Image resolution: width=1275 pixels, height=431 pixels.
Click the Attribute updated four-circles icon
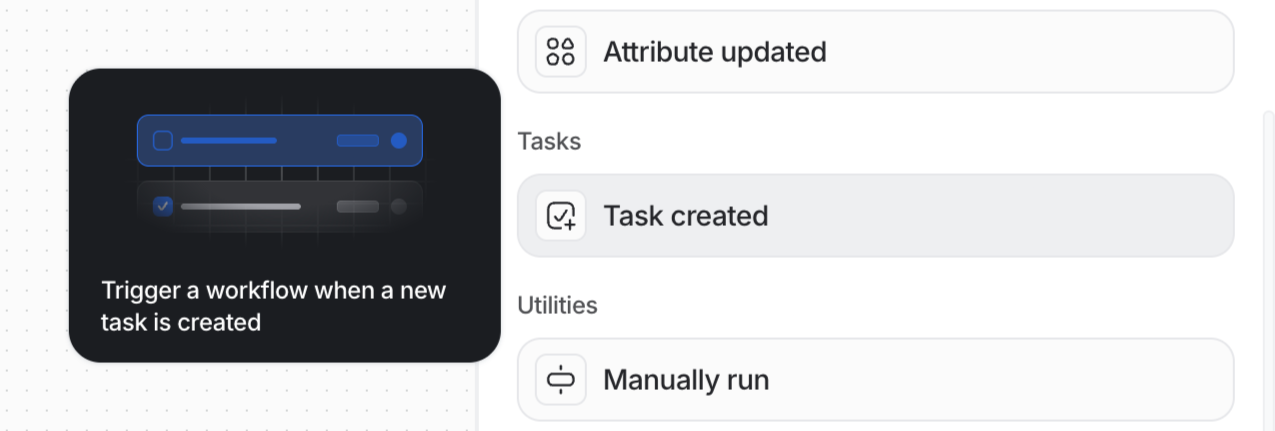coord(561,52)
